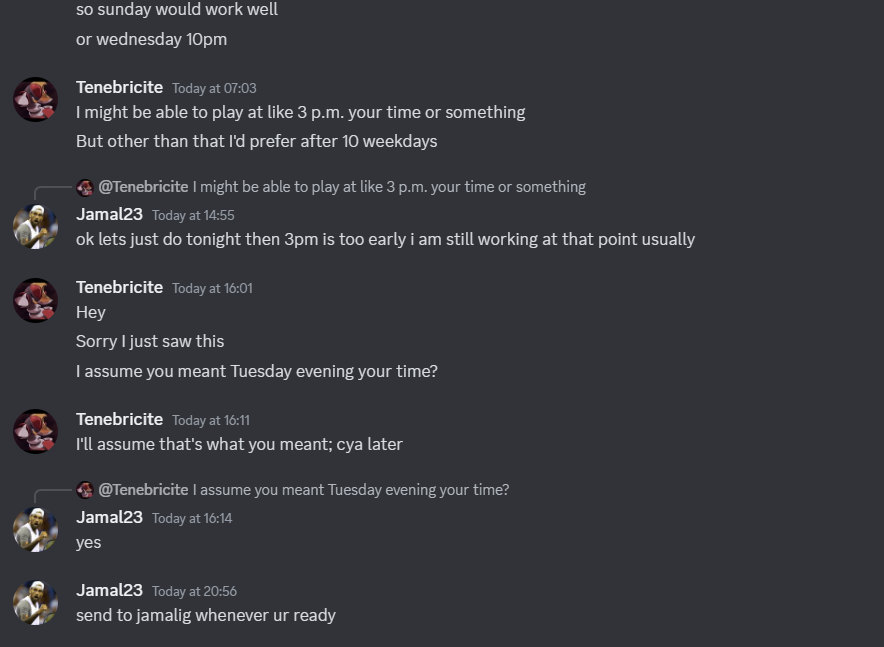Click the "Today at 16:11" timestamp
Screen dimensions: 884x647
pos(212,420)
